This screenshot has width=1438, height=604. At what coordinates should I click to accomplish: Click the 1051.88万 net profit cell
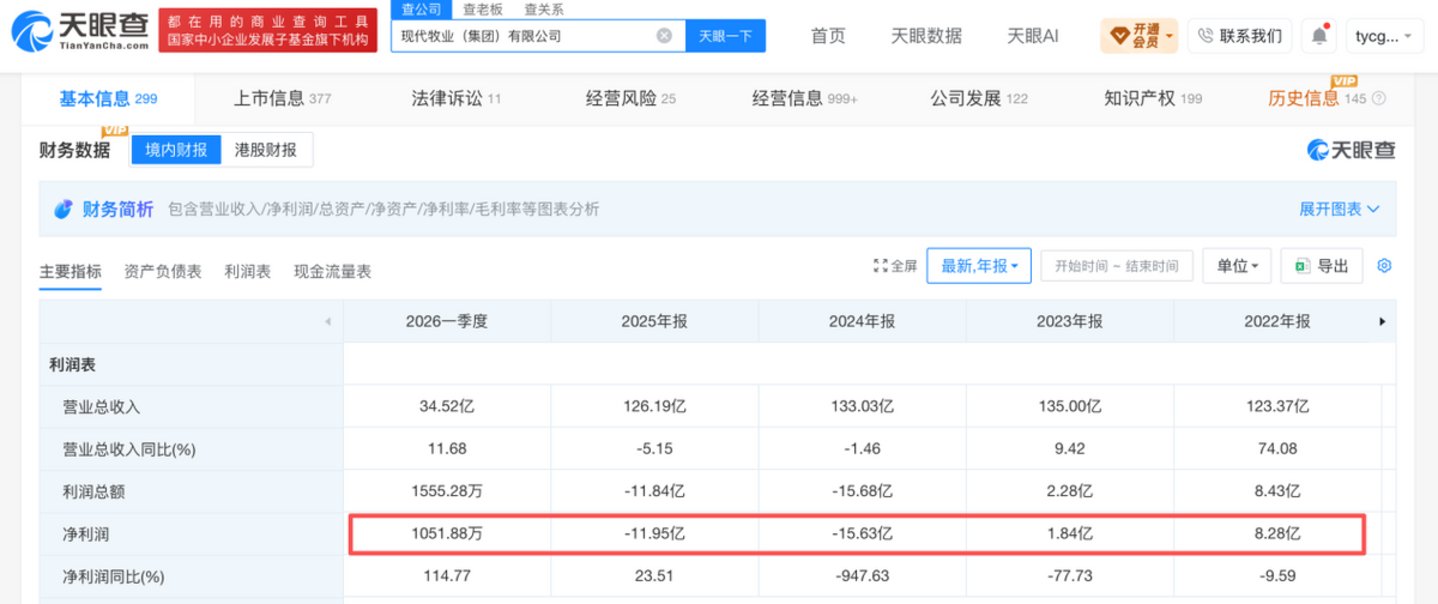pyautogui.click(x=447, y=534)
